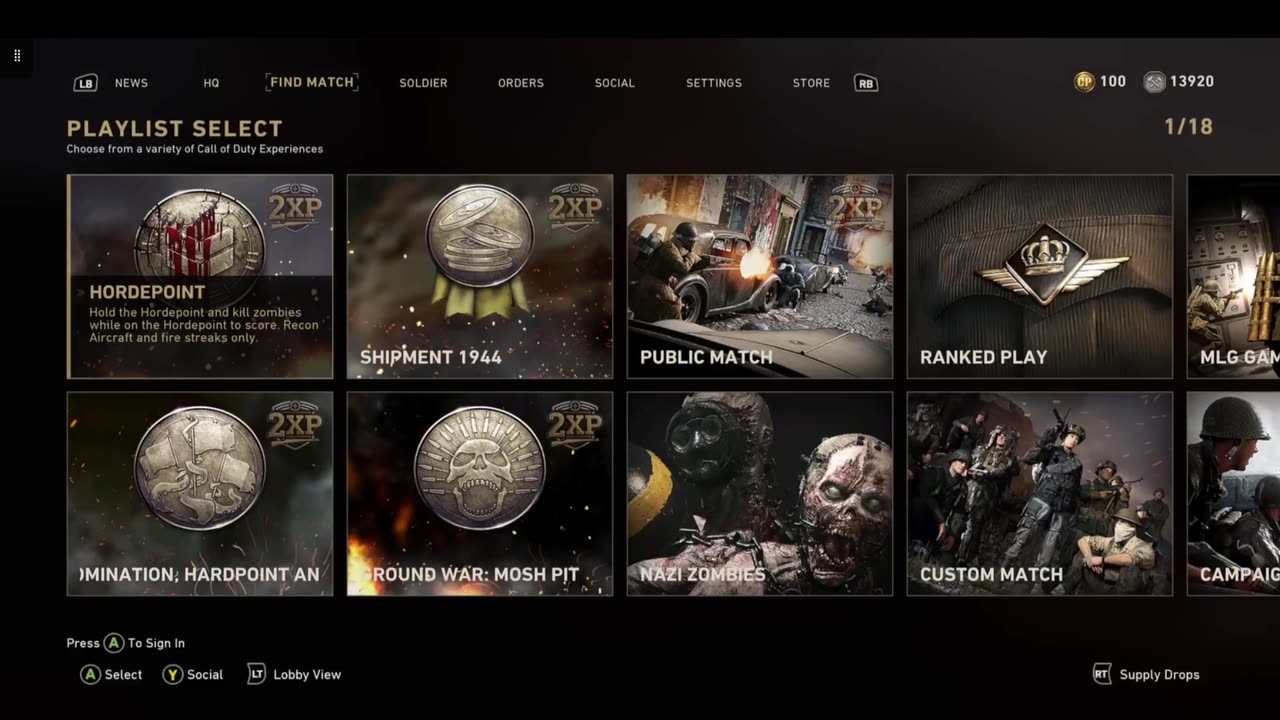Open the NEWS tab
1280x720 pixels.
(131, 83)
